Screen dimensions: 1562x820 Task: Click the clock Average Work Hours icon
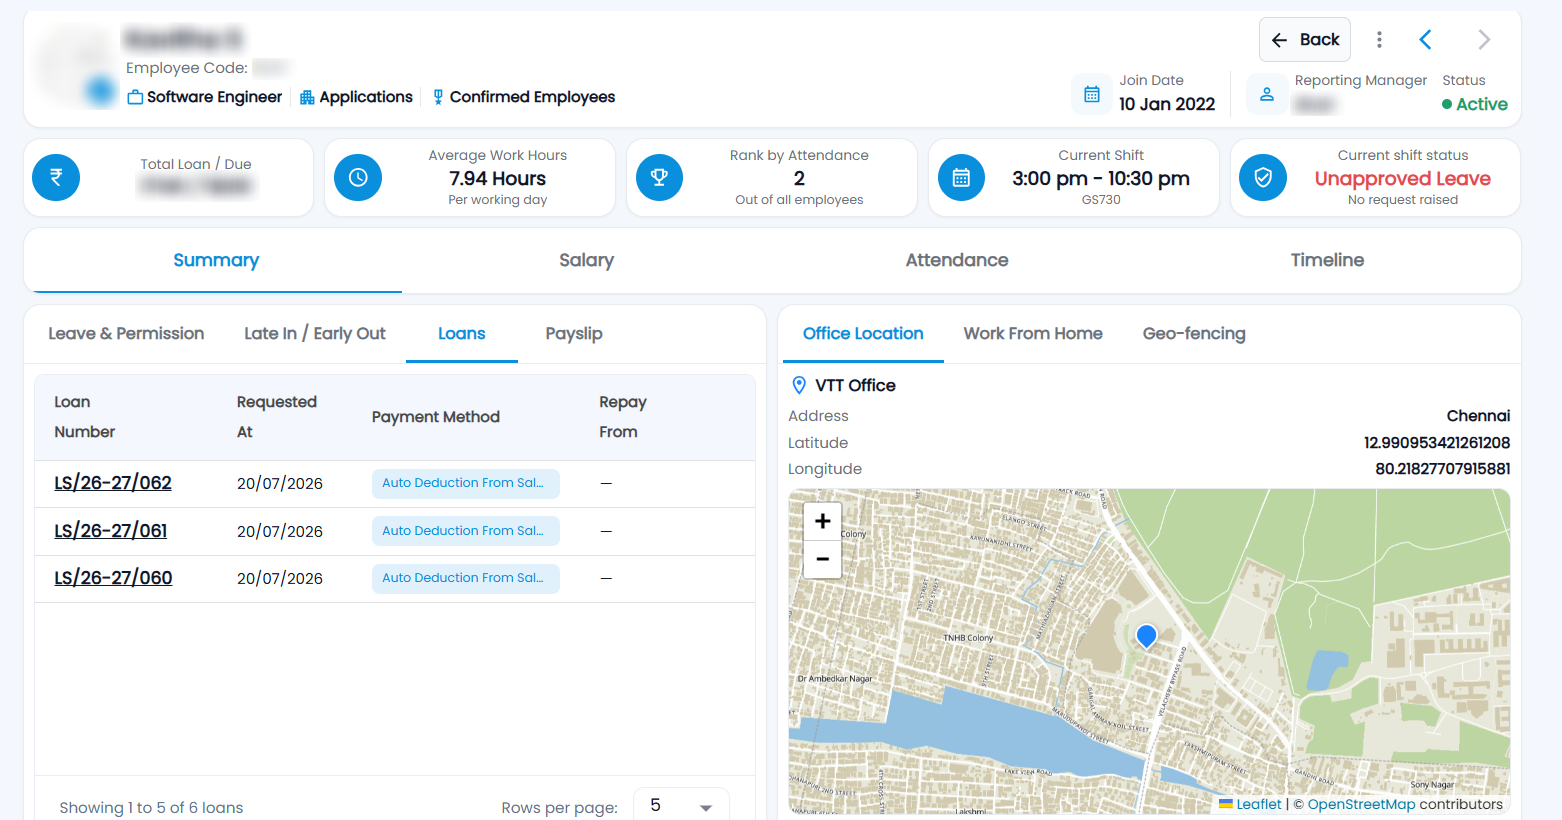click(358, 178)
